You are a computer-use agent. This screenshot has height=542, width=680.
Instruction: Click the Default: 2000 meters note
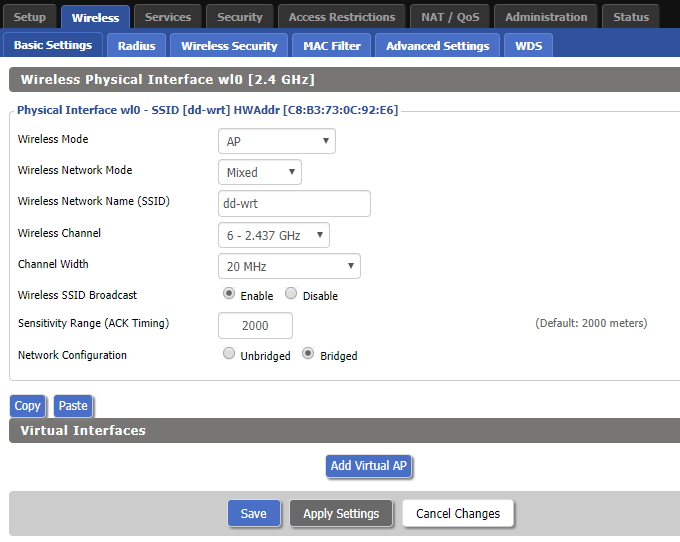click(591, 323)
